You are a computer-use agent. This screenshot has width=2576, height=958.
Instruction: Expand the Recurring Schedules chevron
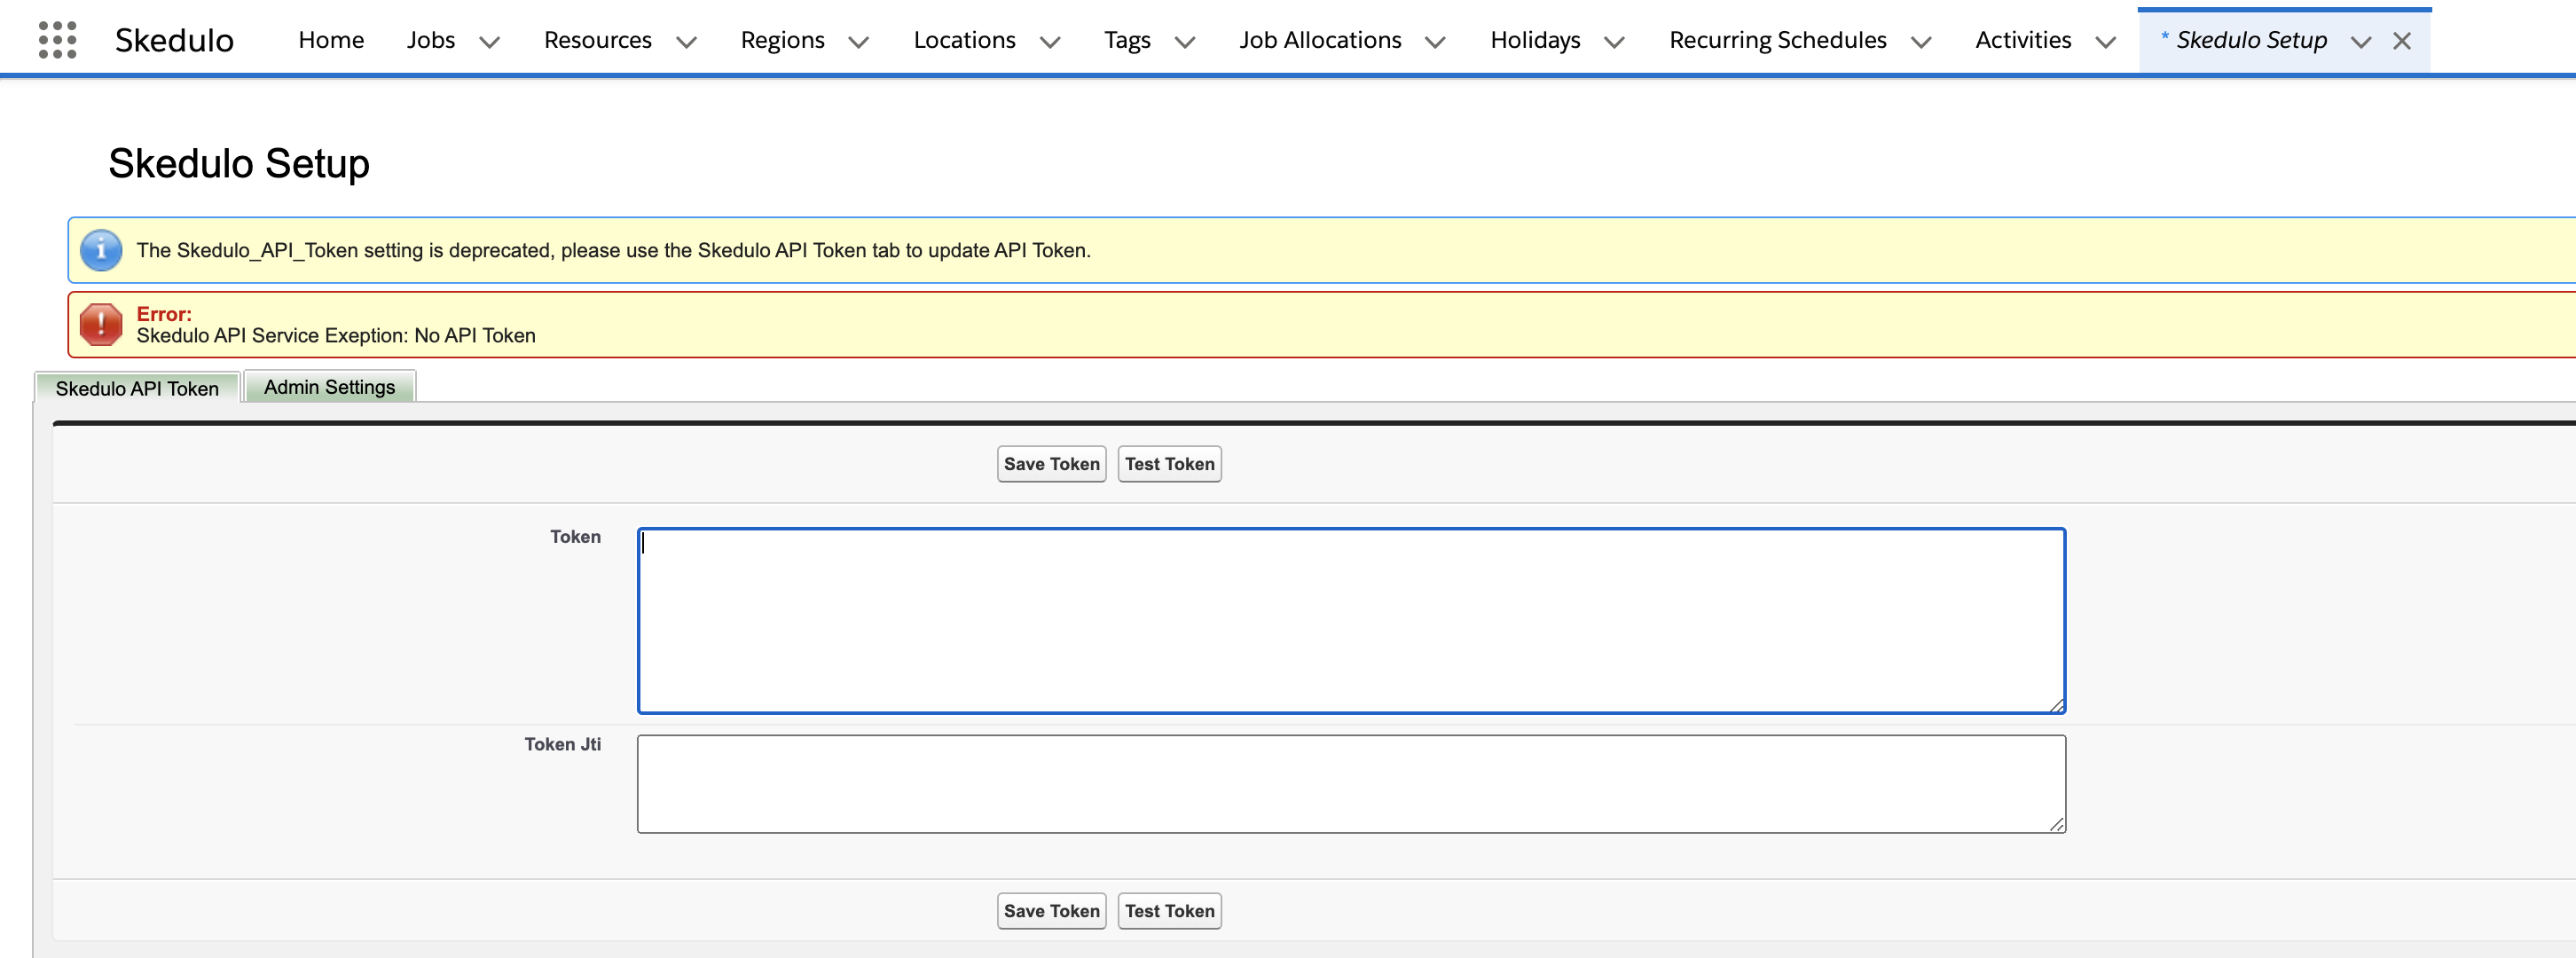1920,42
